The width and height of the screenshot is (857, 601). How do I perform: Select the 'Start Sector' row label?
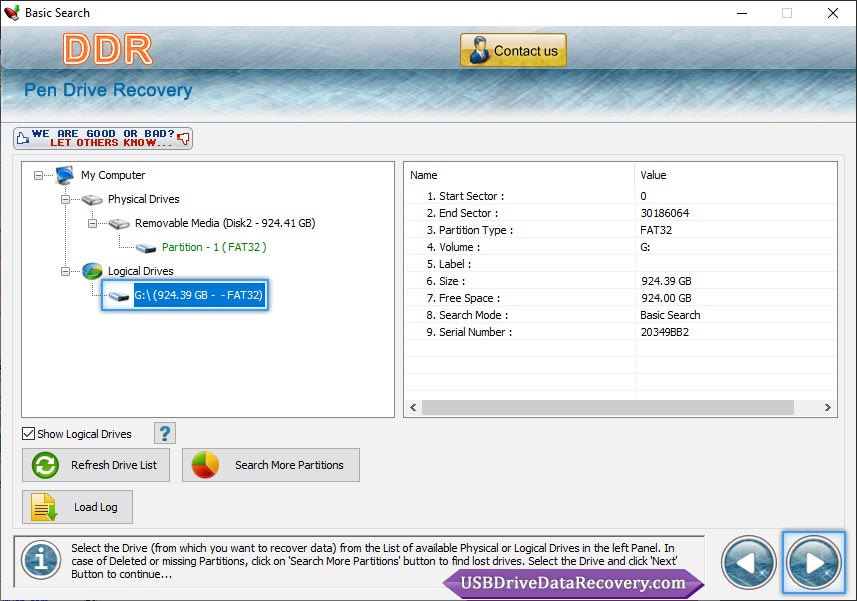pos(466,196)
